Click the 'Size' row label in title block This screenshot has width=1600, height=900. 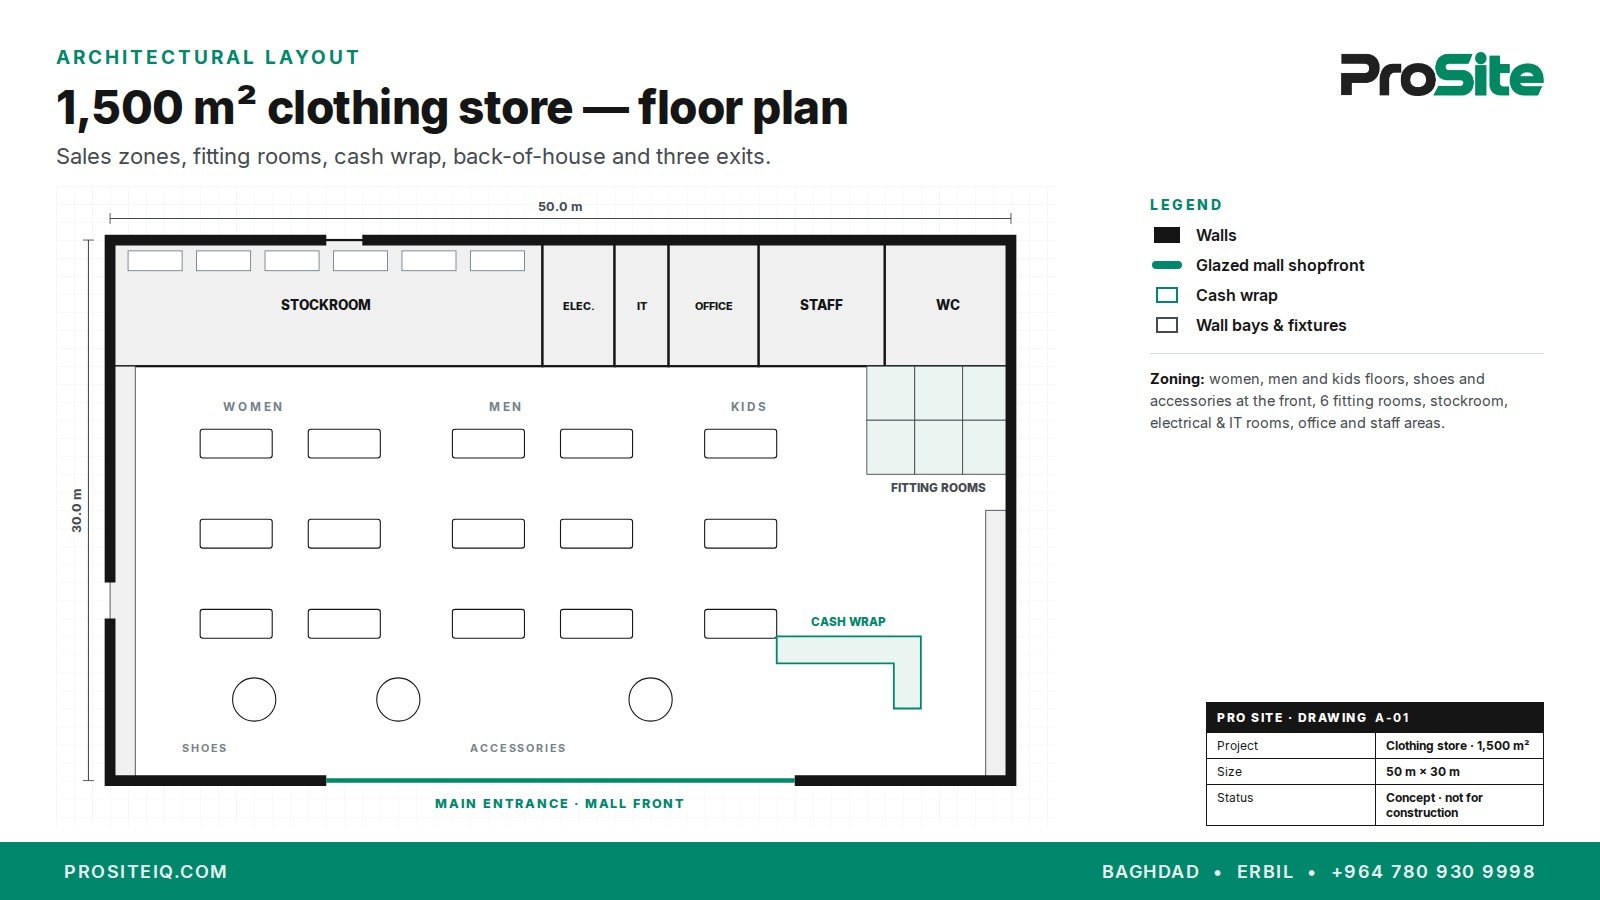(1229, 772)
